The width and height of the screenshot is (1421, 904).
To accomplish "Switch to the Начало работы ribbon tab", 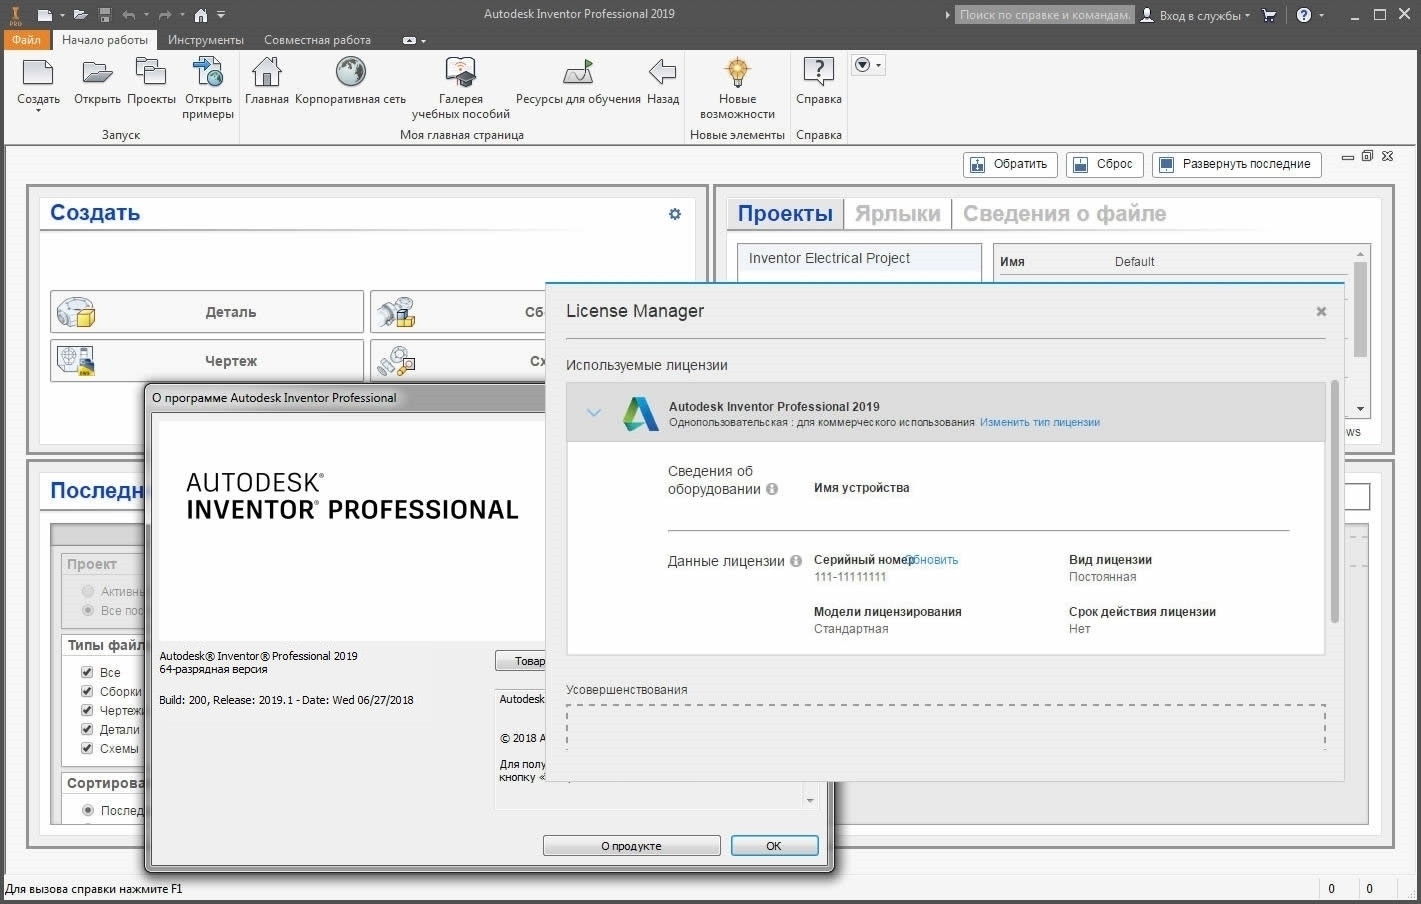I will click(x=104, y=40).
